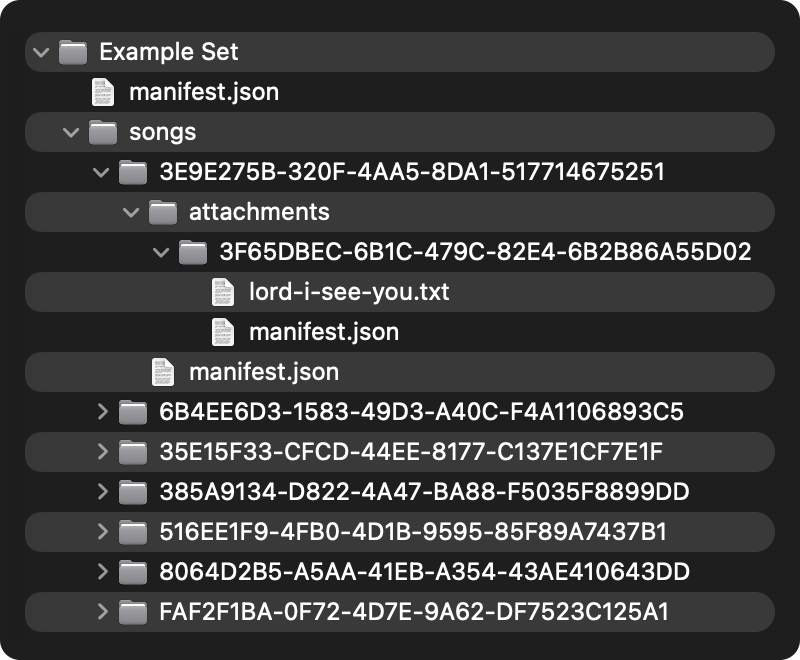
Task: Expand the 35E15F33 folder
Action: [101, 452]
